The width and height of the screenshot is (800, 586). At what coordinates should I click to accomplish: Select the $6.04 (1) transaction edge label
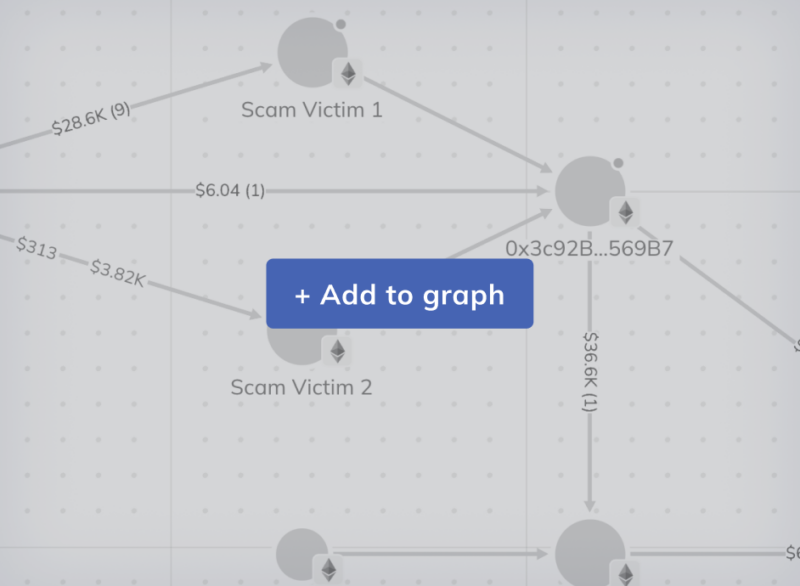click(x=228, y=190)
